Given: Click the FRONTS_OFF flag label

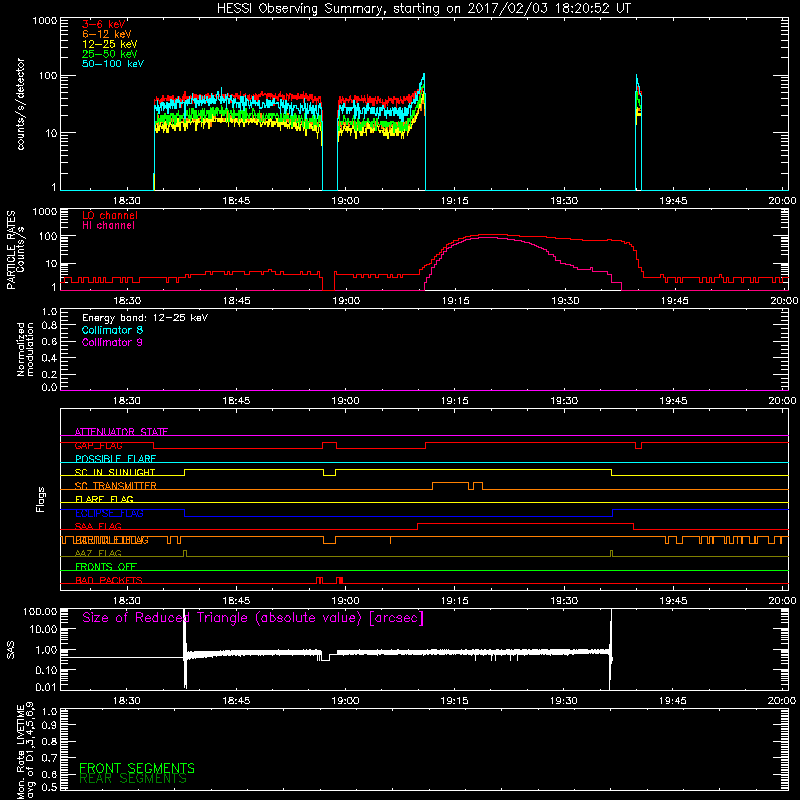Looking at the screenshot, I should coord(106,567).
